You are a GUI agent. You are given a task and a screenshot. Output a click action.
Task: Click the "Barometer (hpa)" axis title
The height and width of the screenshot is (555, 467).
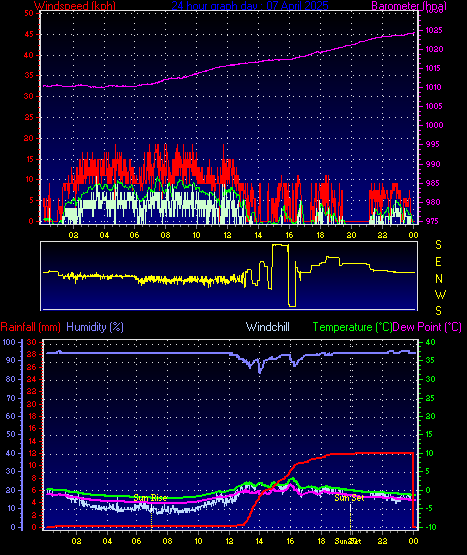coord(409,6)
